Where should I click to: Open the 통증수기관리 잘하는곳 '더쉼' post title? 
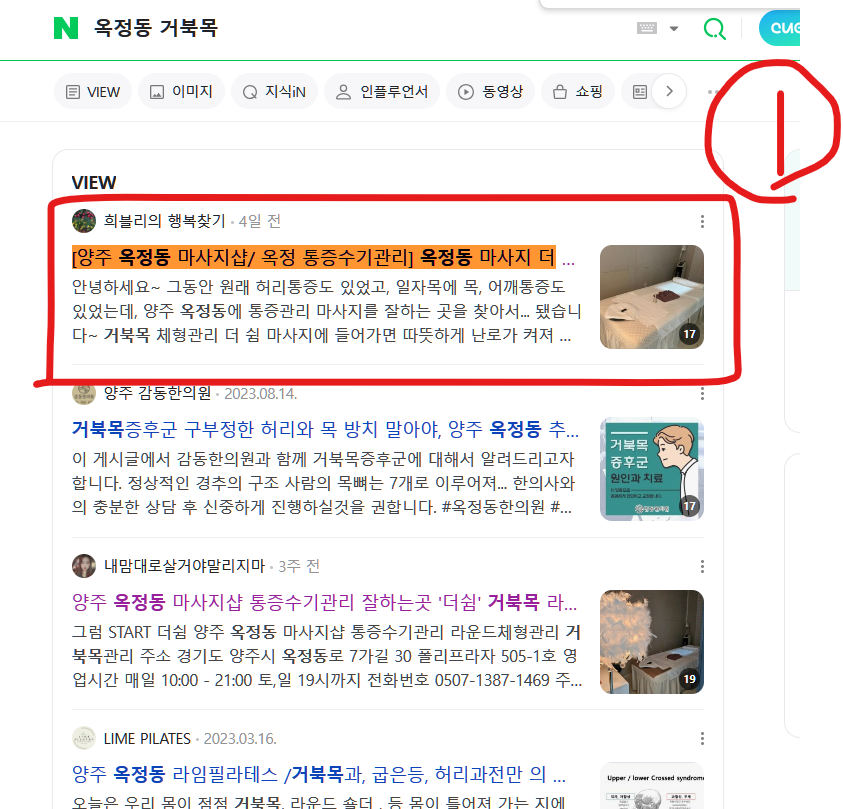point(325,602)
